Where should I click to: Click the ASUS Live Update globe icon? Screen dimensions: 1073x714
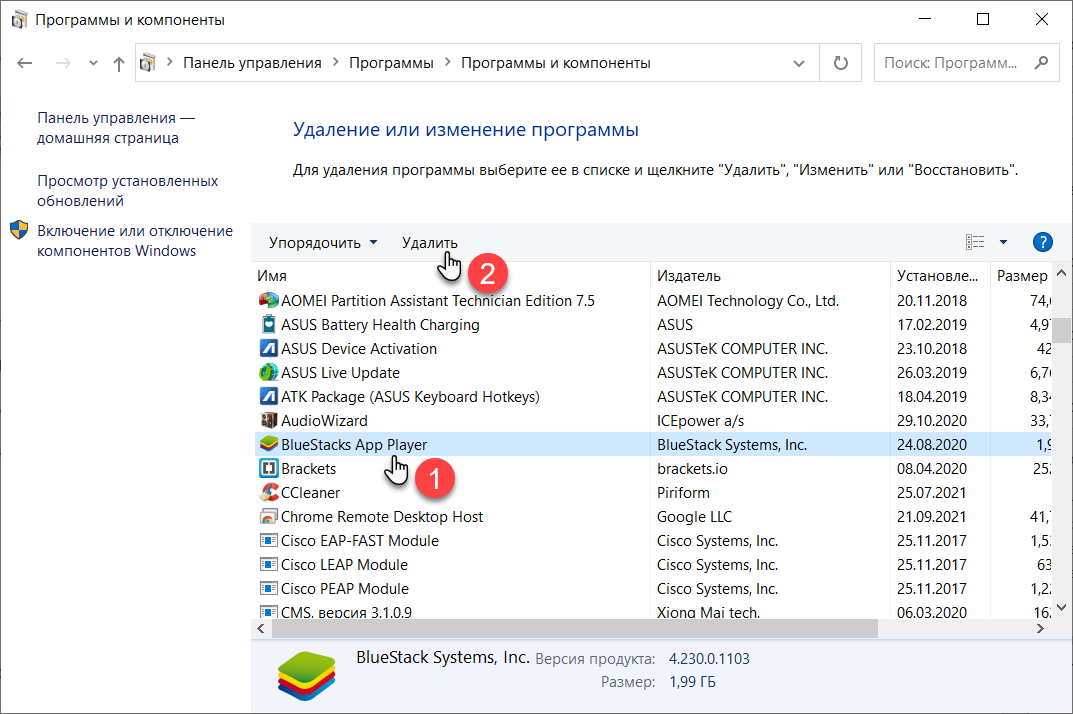point(268,372)
